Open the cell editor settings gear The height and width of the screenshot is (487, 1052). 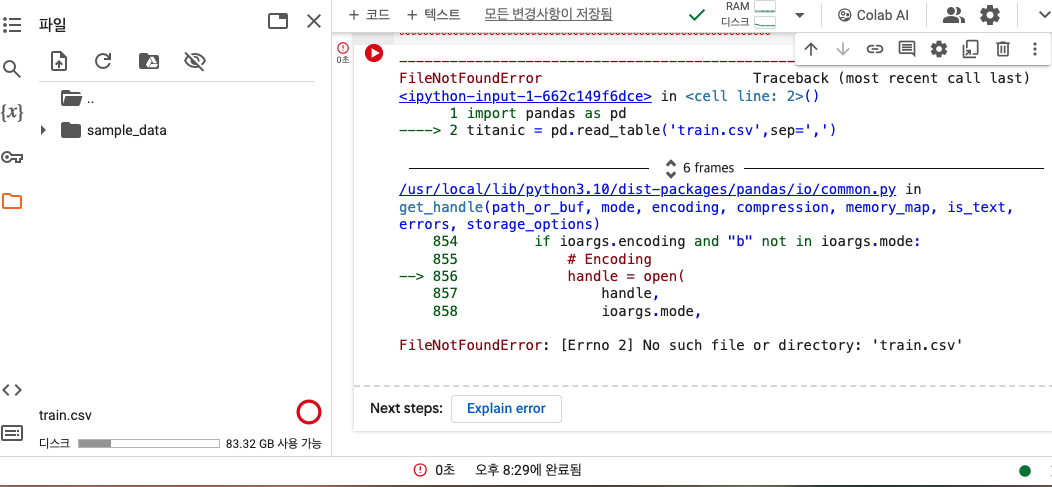point(939,48)
